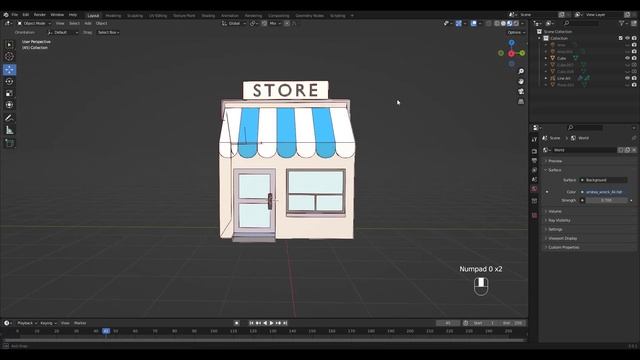Select the Measure tool

point(9,130)
